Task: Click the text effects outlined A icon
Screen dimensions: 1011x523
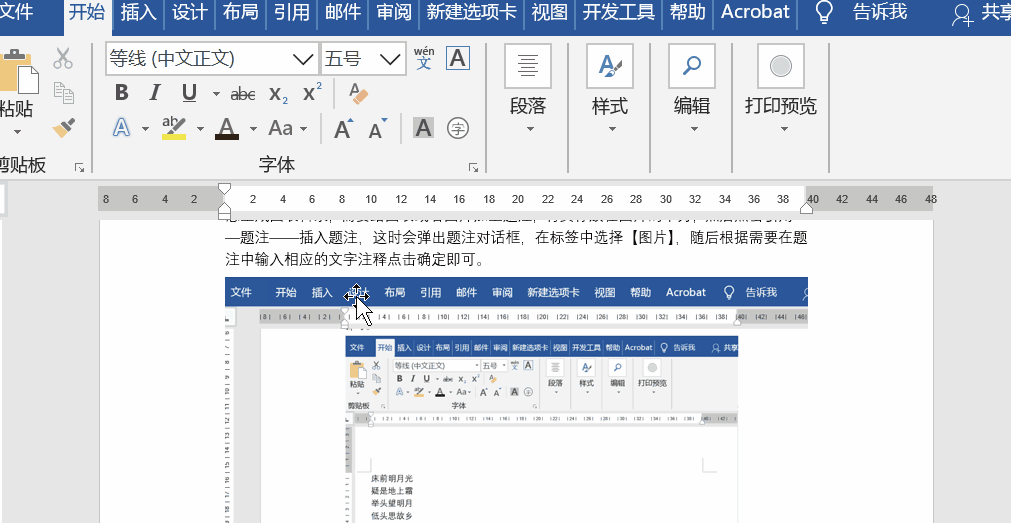Action: [121, 128]
